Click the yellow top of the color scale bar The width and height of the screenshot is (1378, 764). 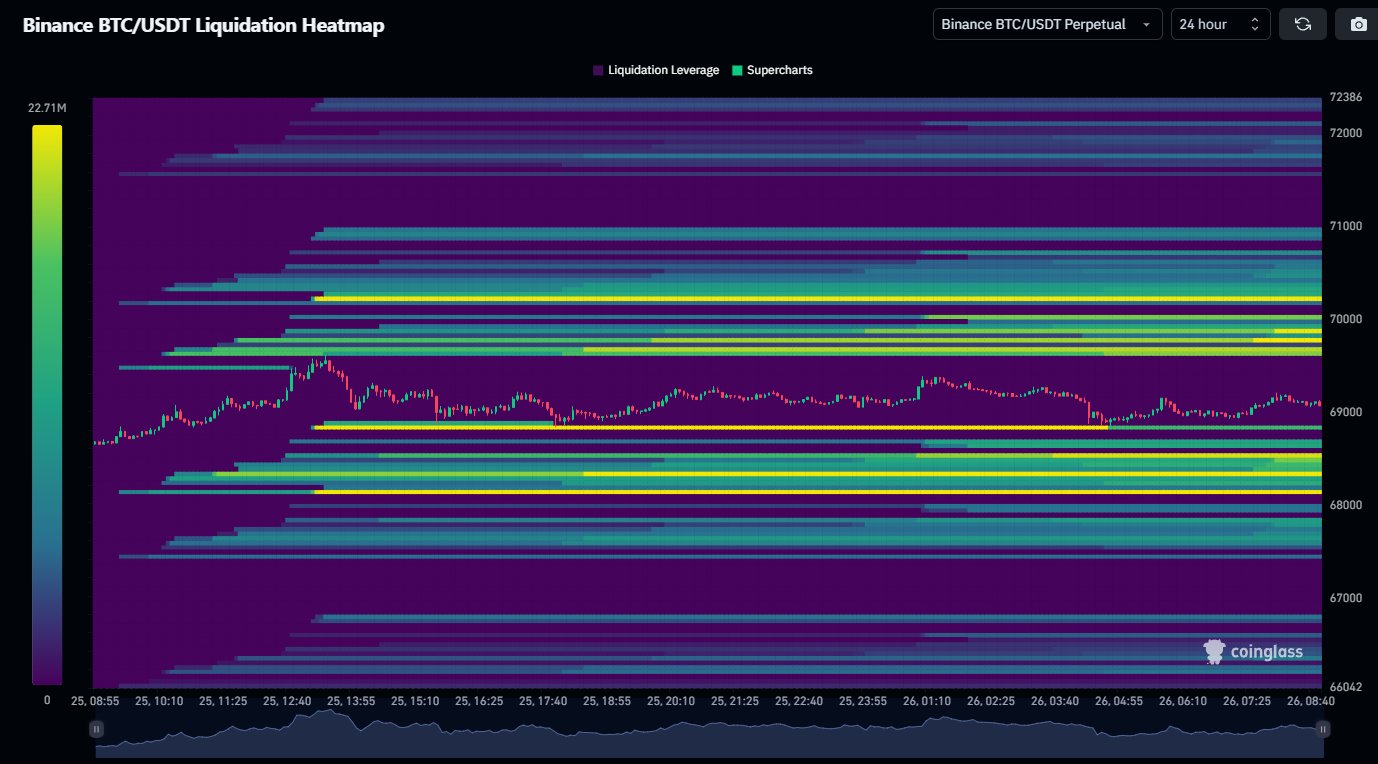47,132
